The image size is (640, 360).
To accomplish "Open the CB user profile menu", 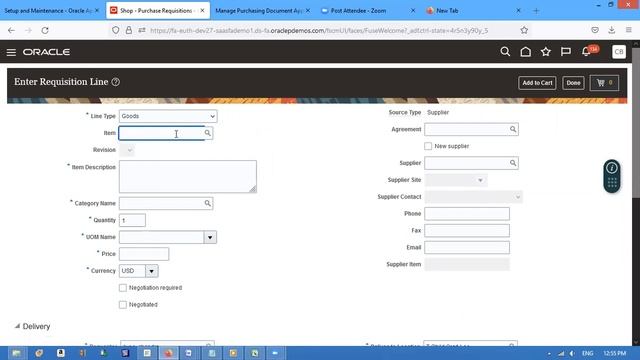I will pyautogui.click(x=618, y=52).
